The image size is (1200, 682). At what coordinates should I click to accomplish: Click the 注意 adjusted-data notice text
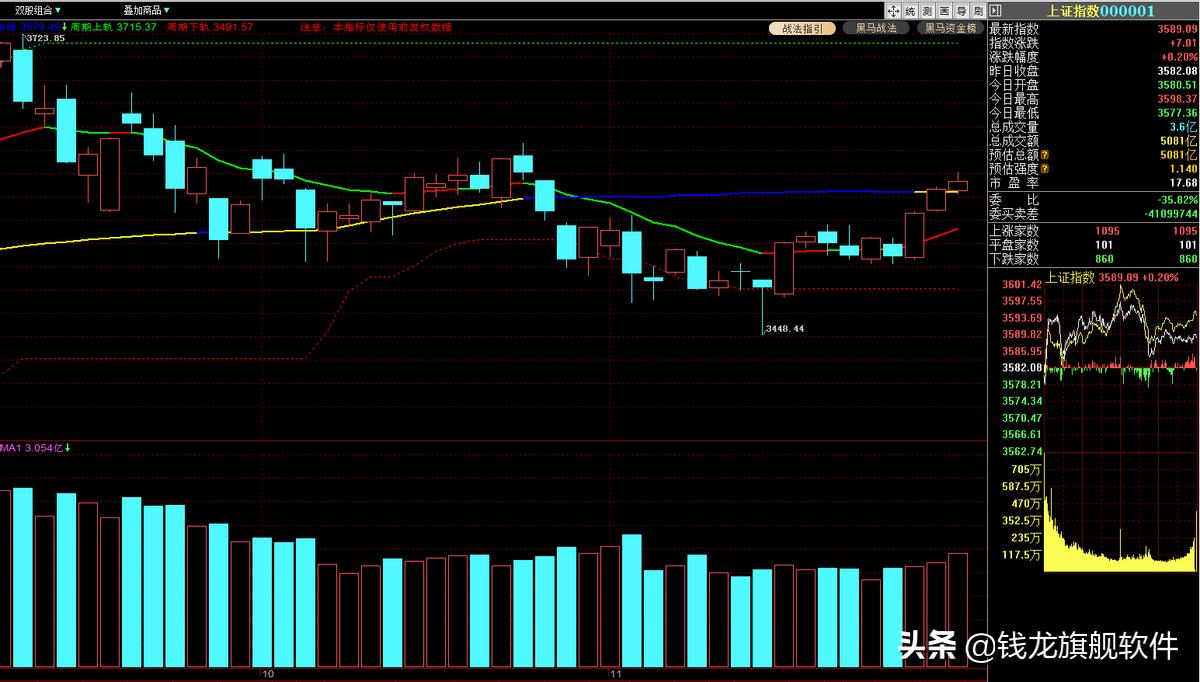[375, 26]
